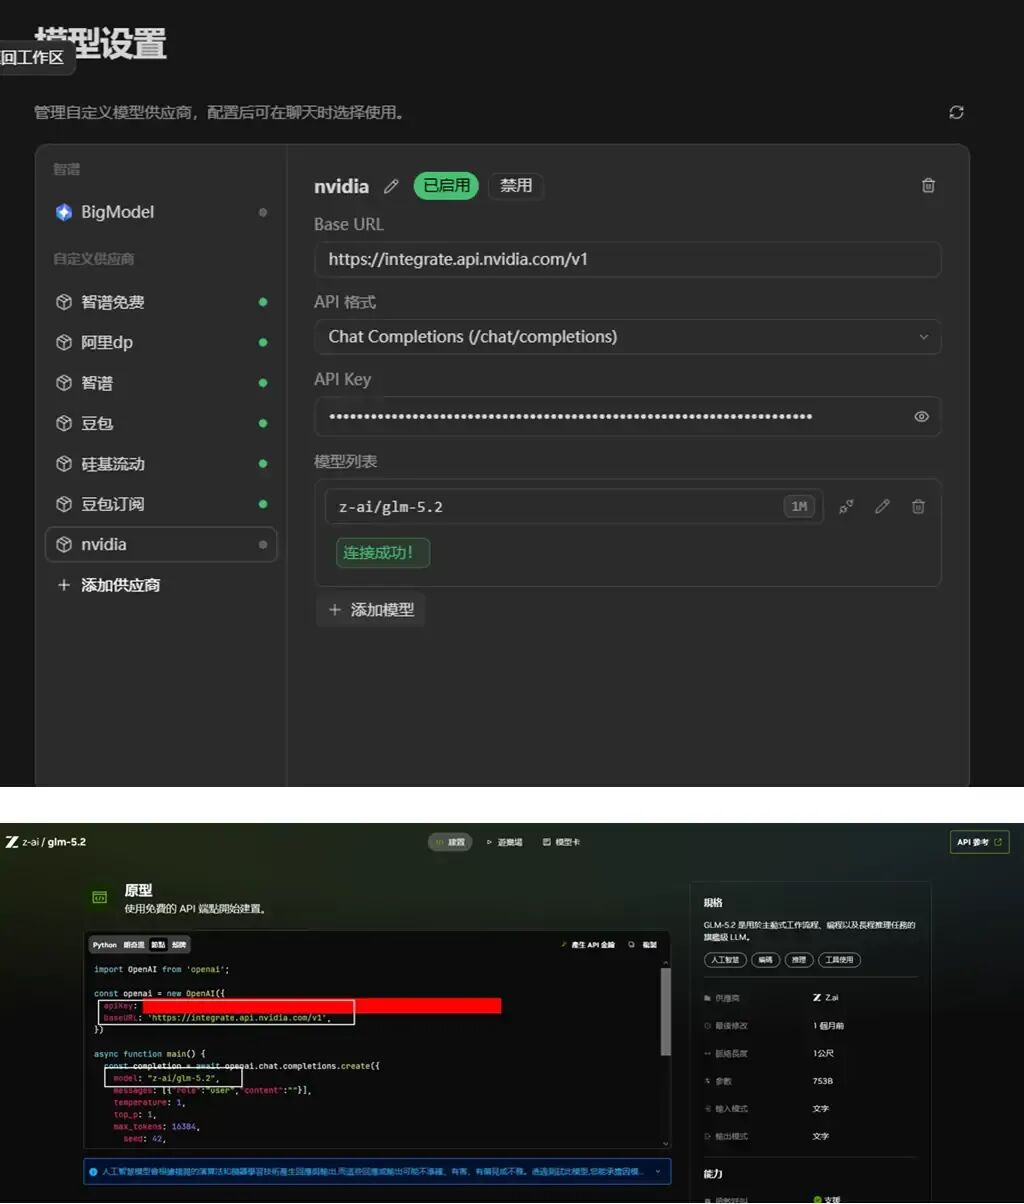Viewport: 1024px width, 1204px height.
Task: Select nvidia provider in sidebar
Action: (161, 545)
